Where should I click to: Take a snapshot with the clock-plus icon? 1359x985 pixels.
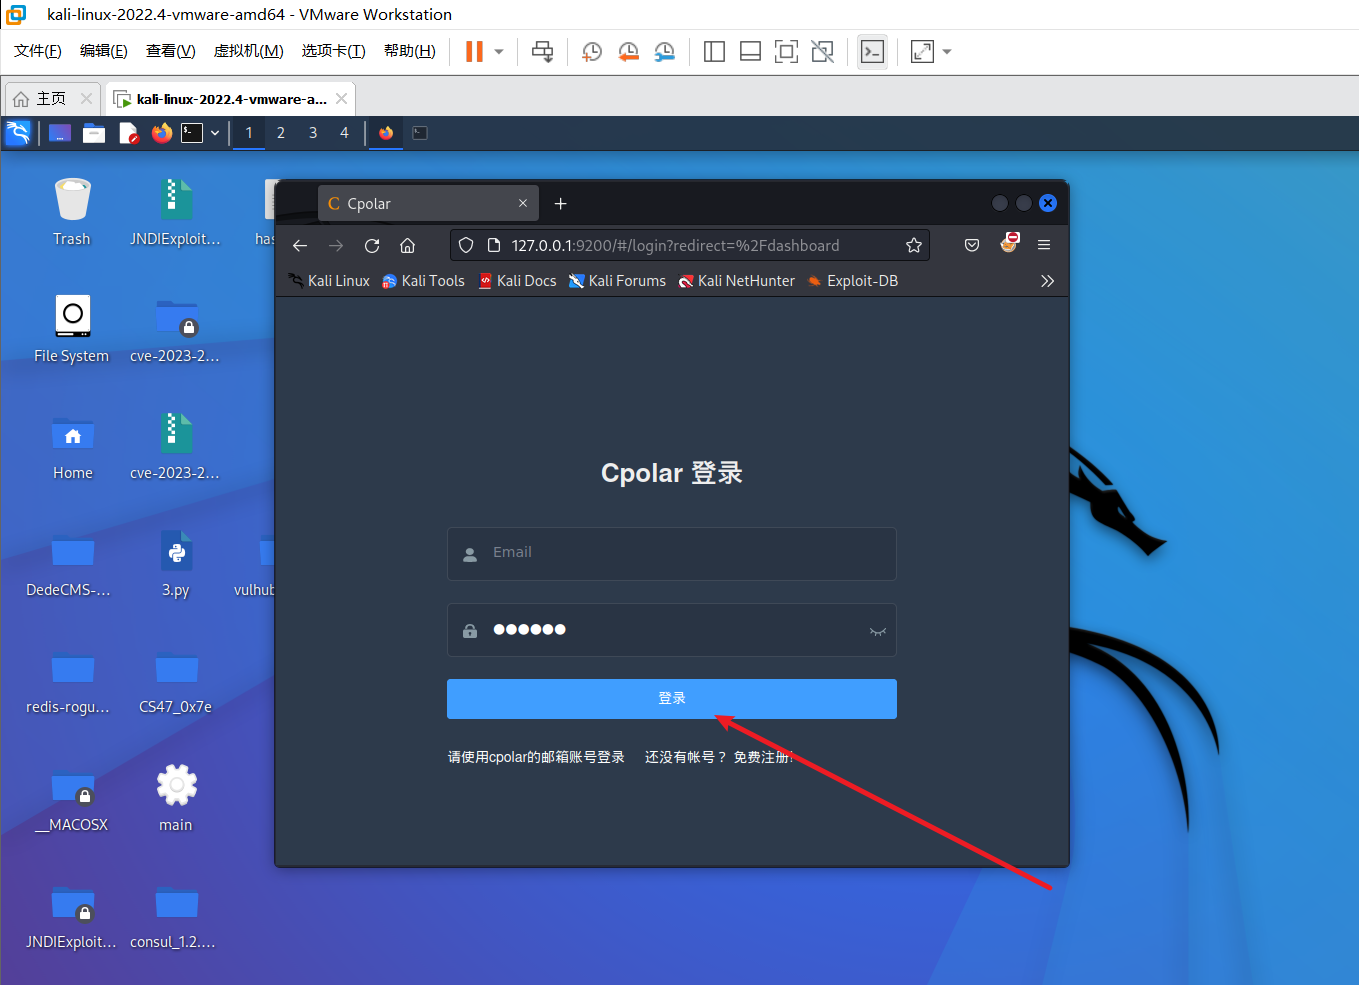(x=592, y=51)
